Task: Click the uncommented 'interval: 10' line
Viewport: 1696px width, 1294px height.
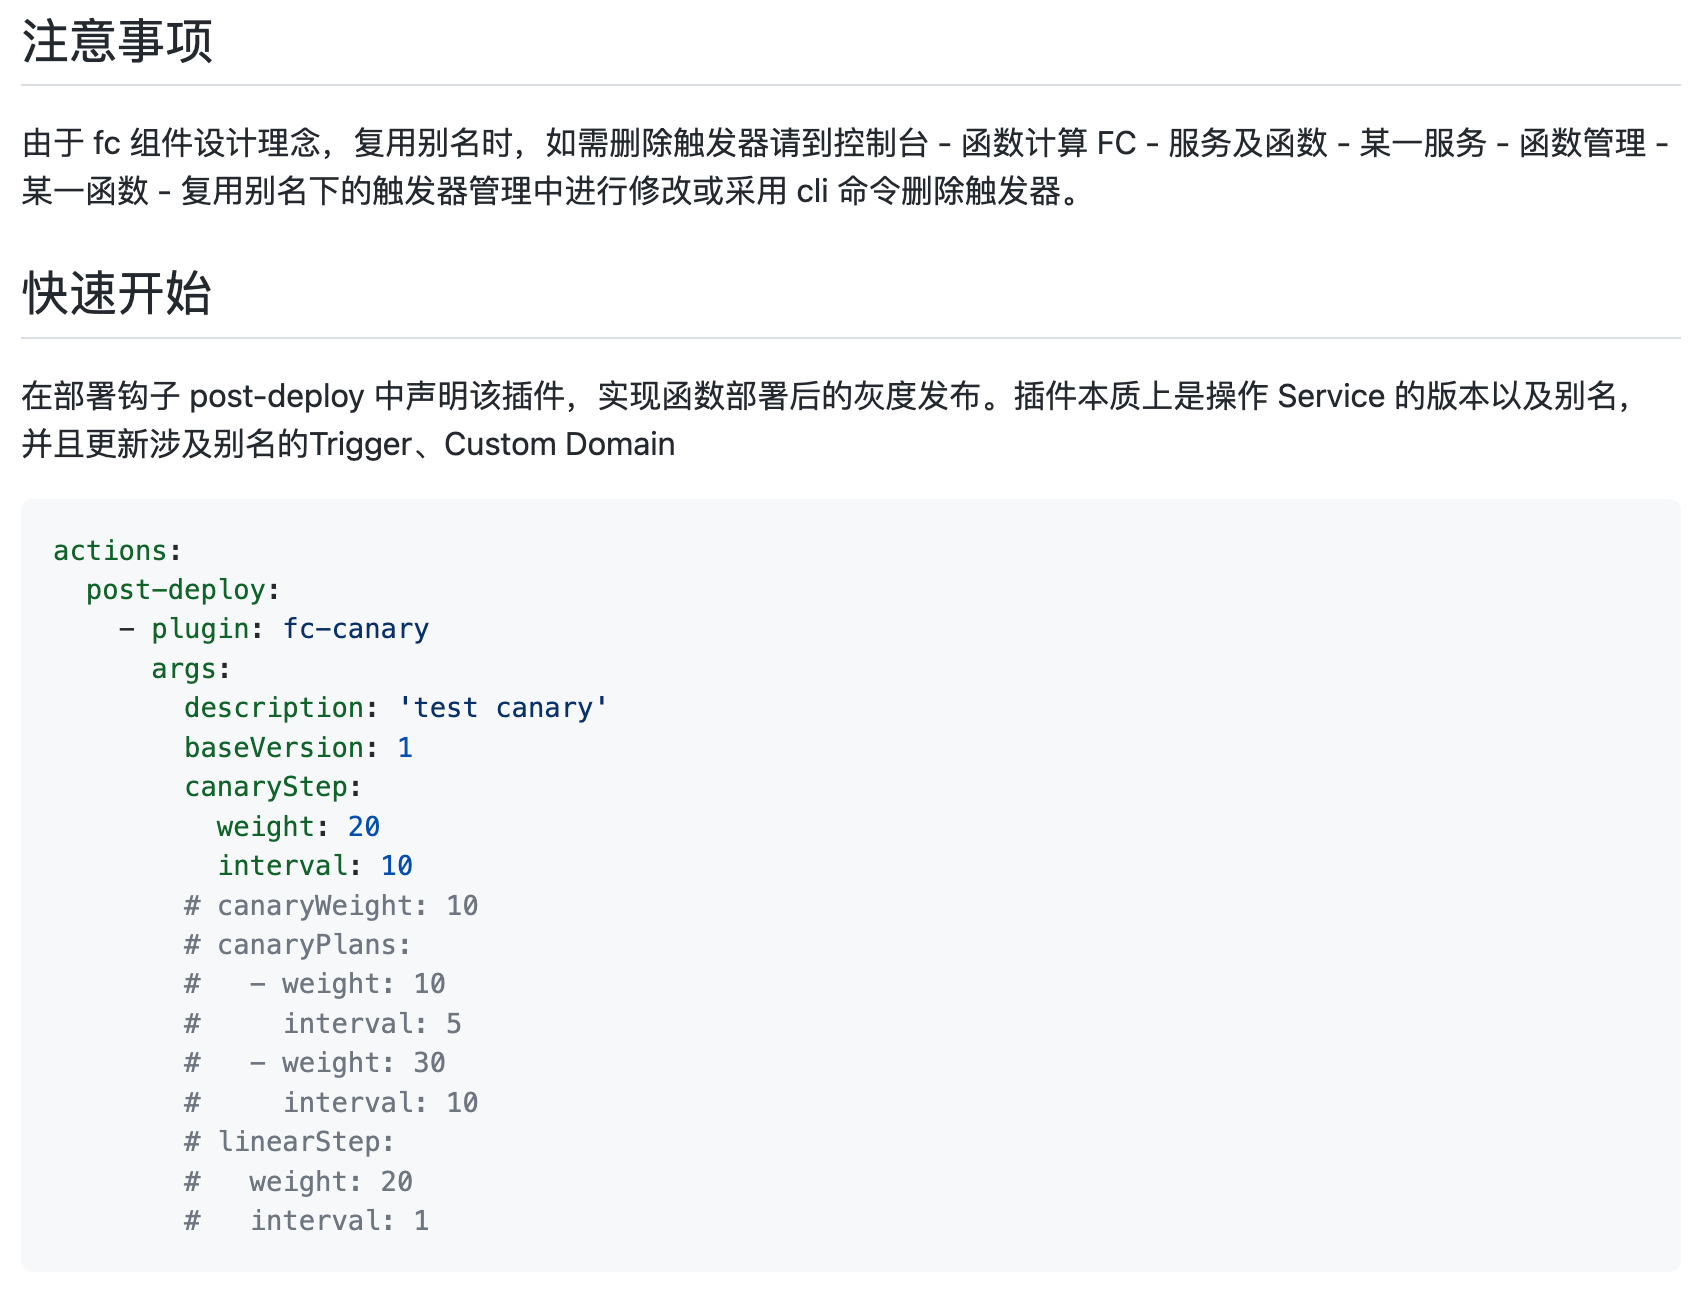Action: tap(315, 866)
